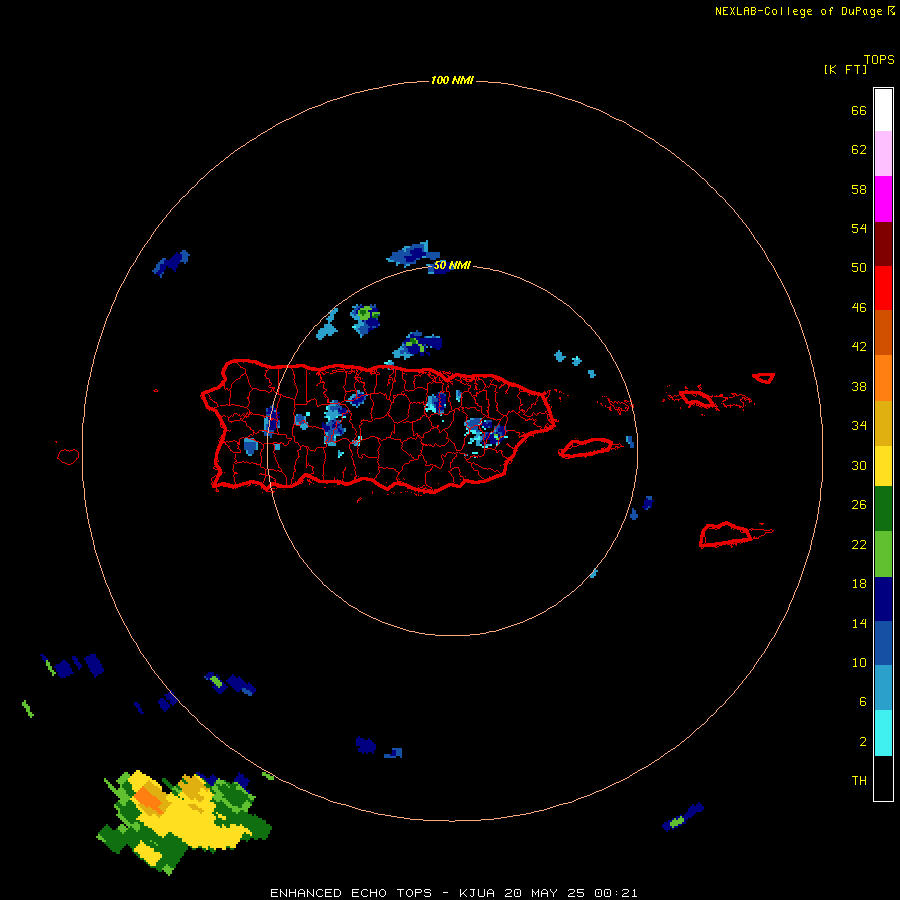The height and width of the screenshot is (900, 900).
Task: Click the TH label on the legend
Action: tap(859, 781)
